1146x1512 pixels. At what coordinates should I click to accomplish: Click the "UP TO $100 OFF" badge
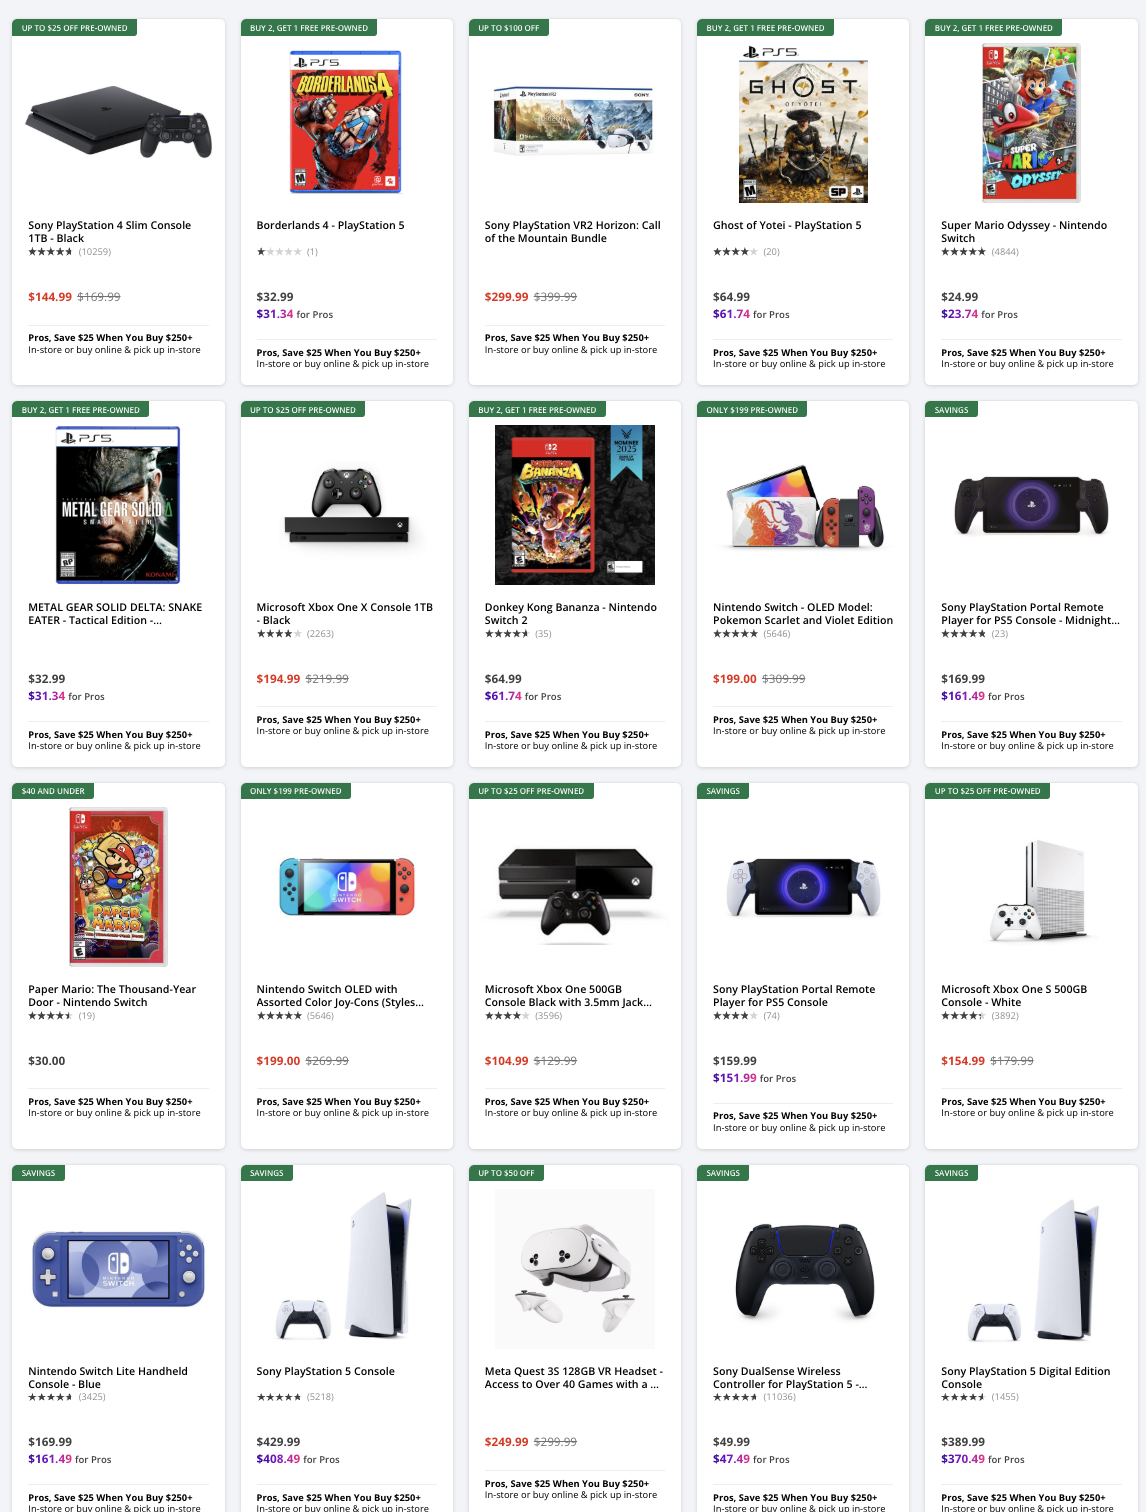click(x=508, y=28)
